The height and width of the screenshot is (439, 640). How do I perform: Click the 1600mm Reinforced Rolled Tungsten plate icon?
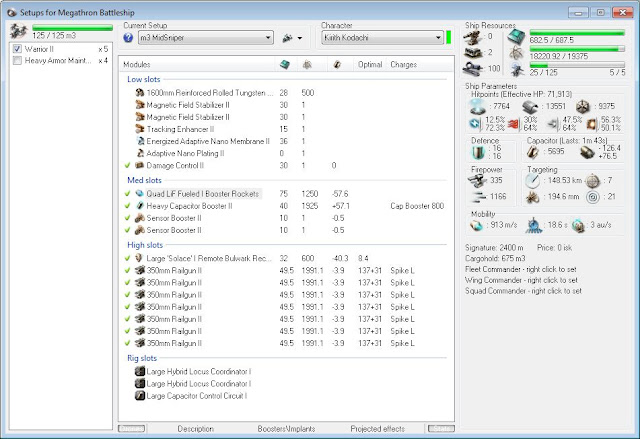pyautogui.click(x=140, y=93)
